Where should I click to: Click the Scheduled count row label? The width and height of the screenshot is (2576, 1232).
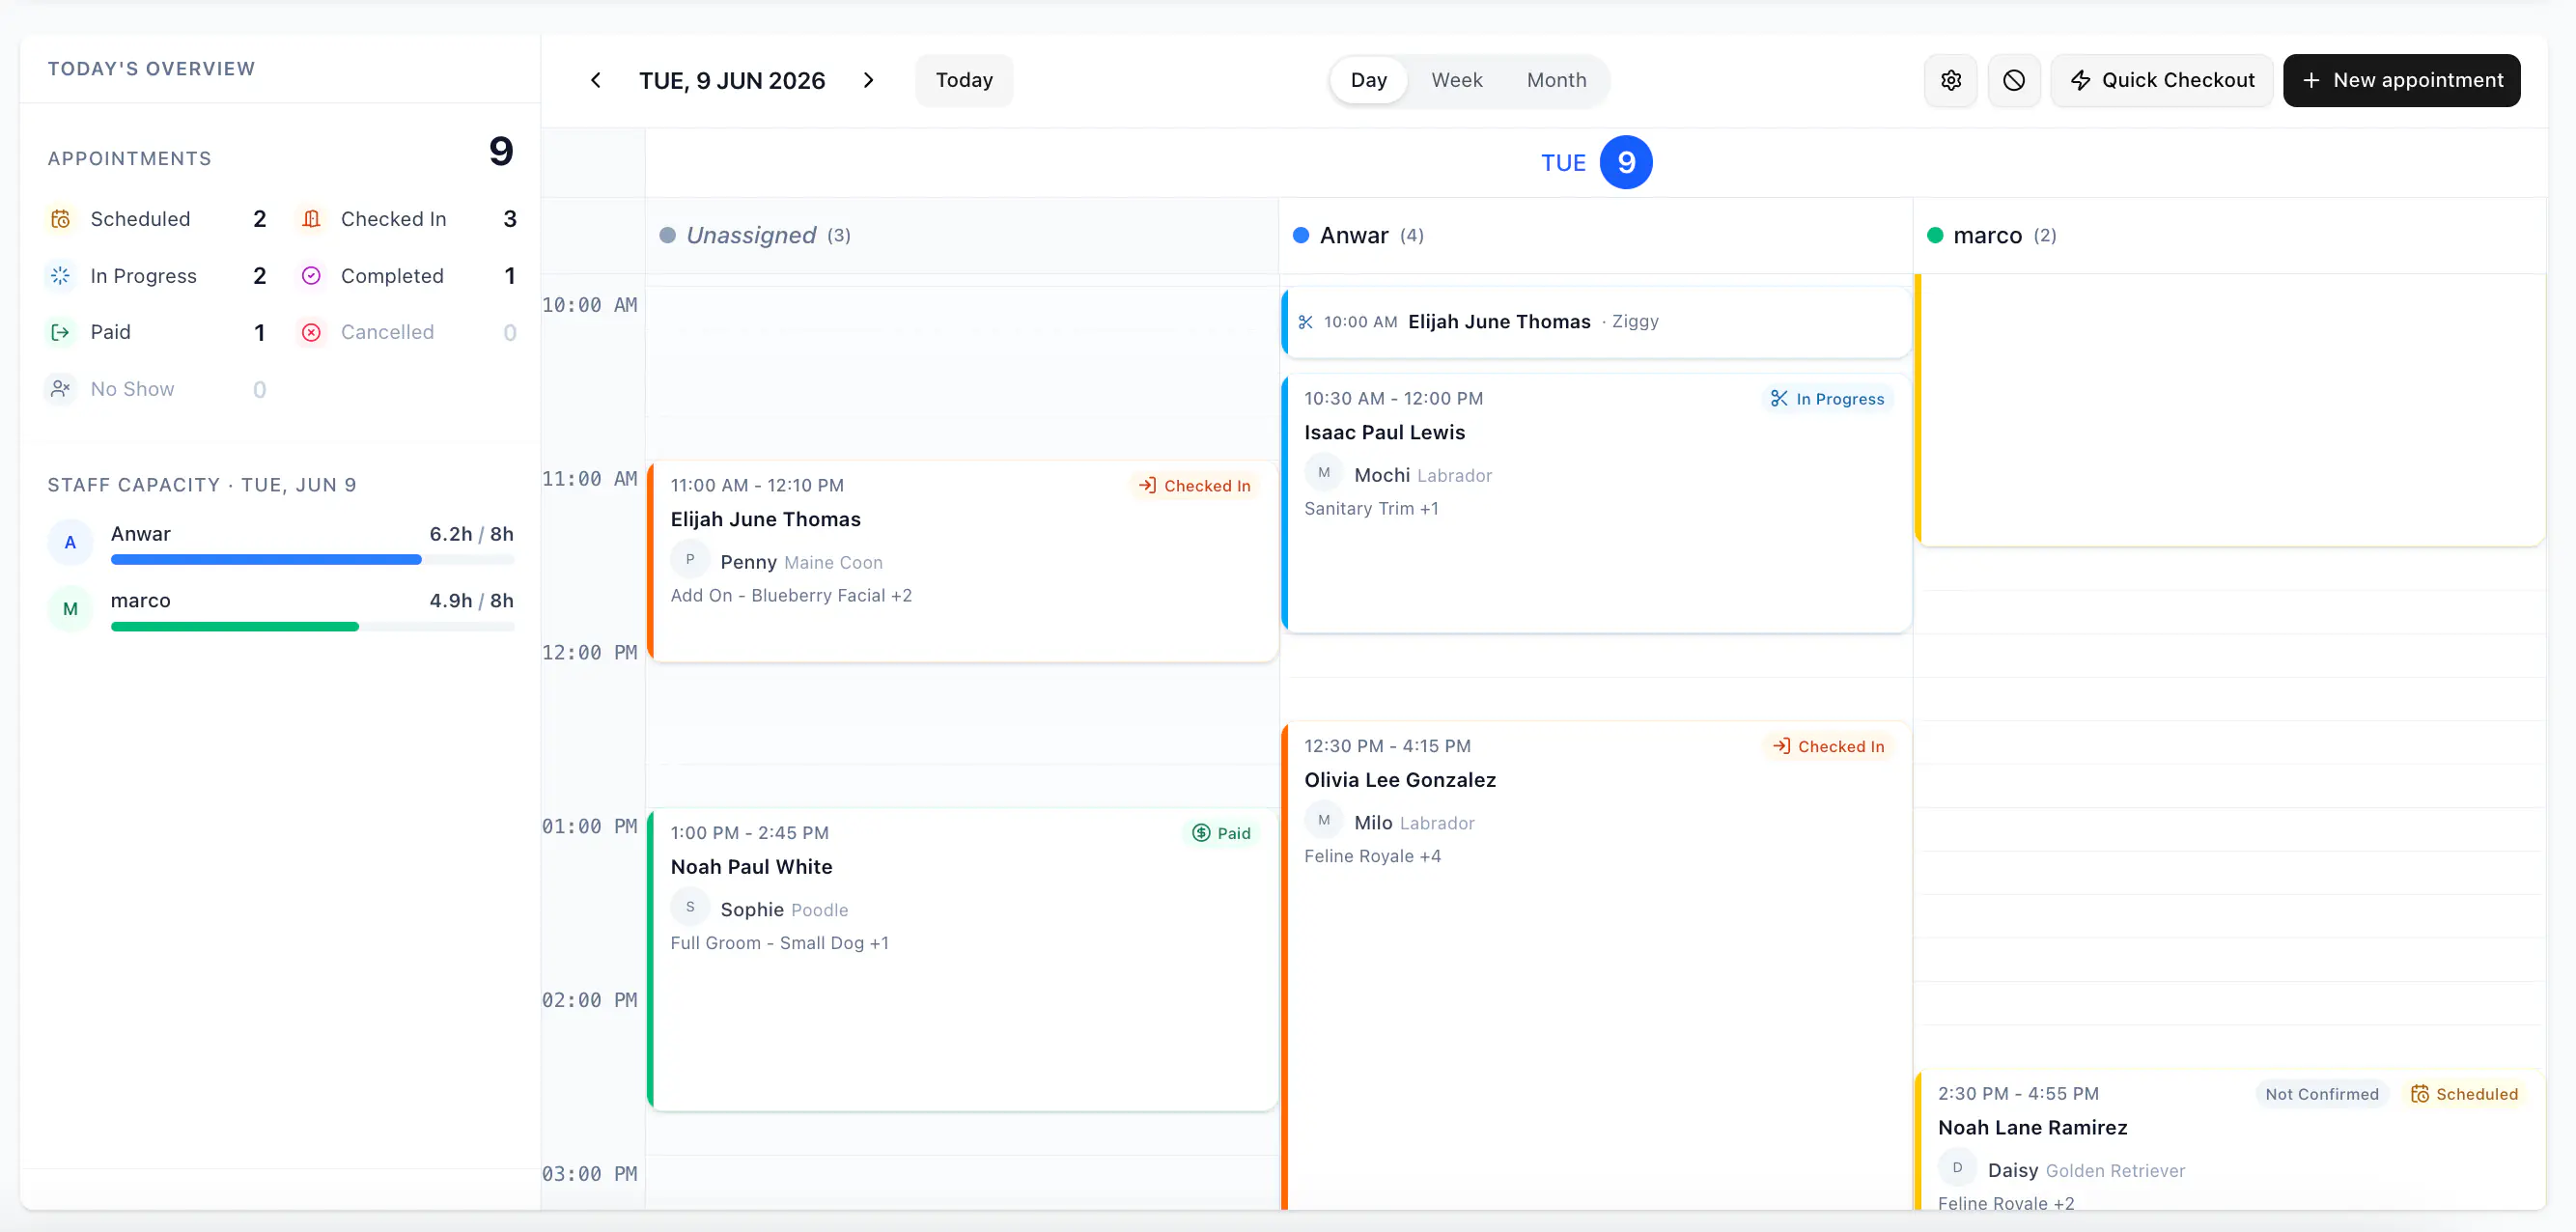(x=140, y=219)
